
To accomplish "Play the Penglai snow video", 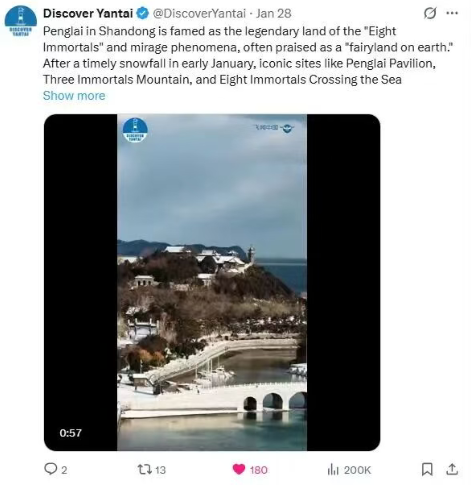I will [x=212, y=282].
